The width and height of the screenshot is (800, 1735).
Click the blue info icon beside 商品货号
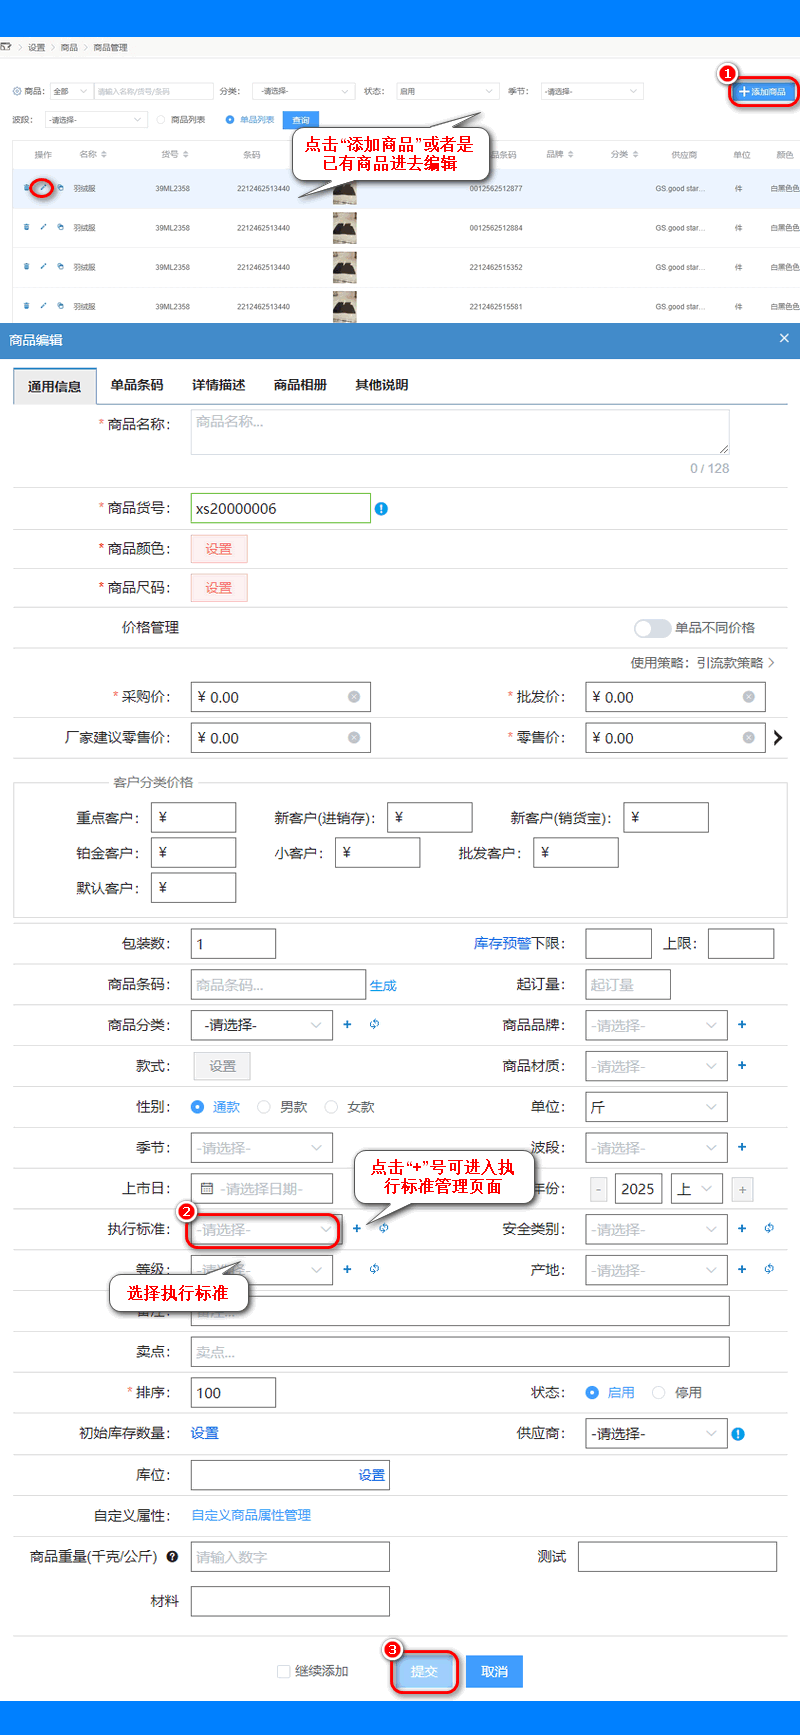pos(381,509)
